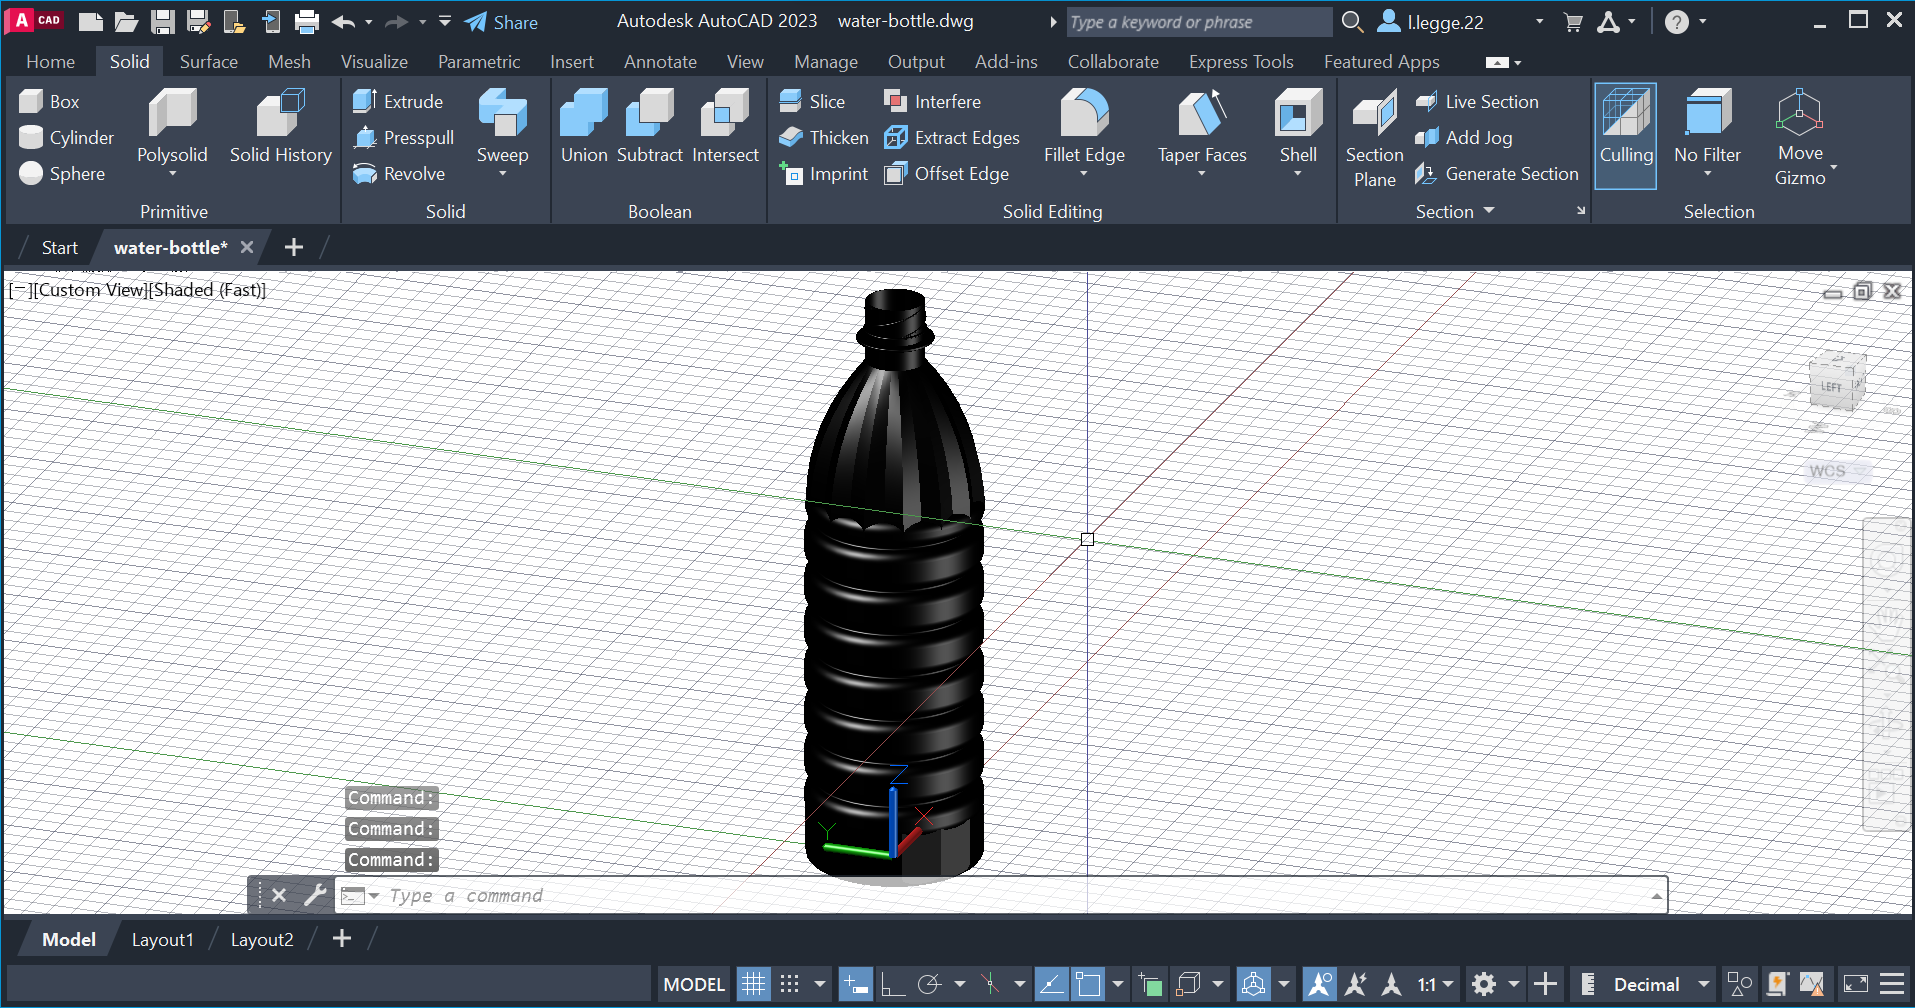
Task: Click the Subtract boolean tool
Action: click(650, 126)
